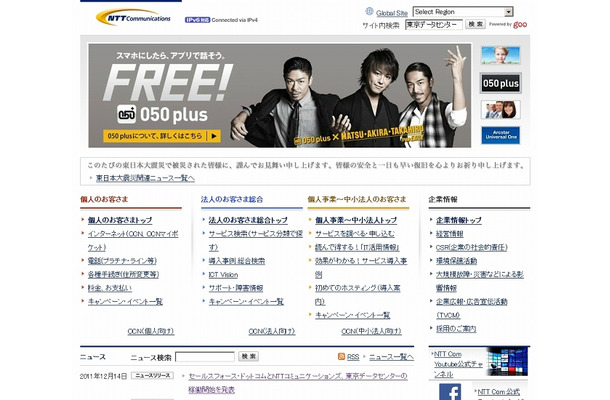610x400 pixels.
Task: Open 企業広報・広告宣伝活動(TVCM) link
Action: 472,309
